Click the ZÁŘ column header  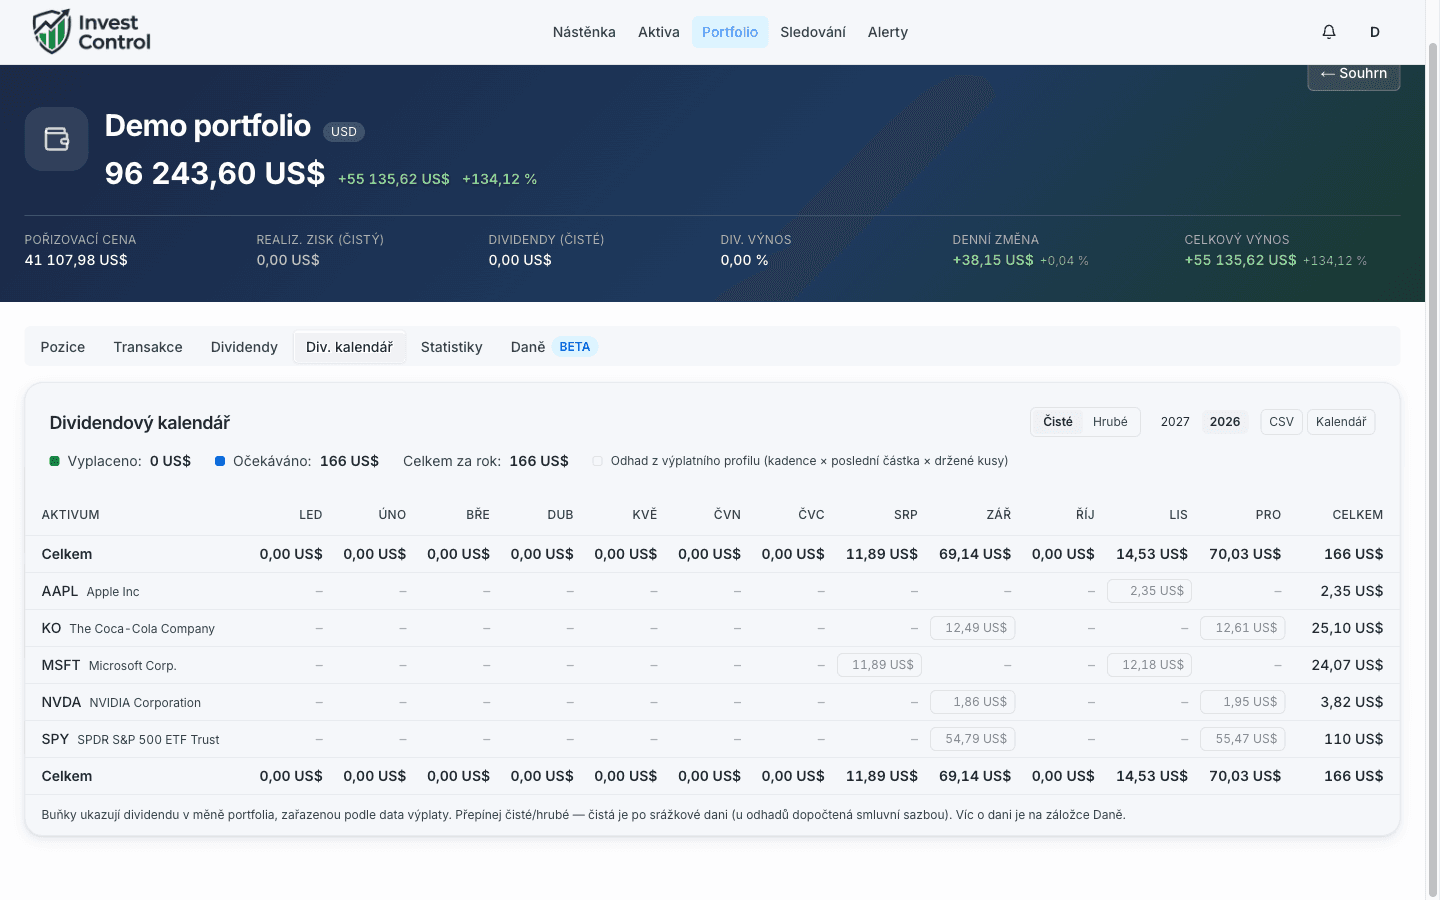999,515
